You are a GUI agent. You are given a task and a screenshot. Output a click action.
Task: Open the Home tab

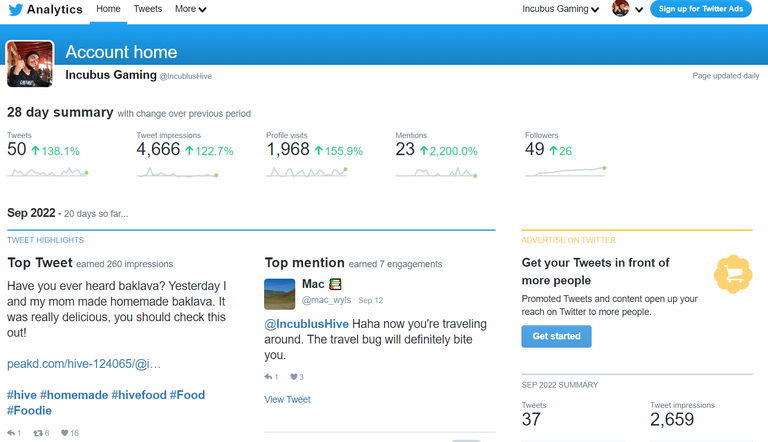point(108,9)
